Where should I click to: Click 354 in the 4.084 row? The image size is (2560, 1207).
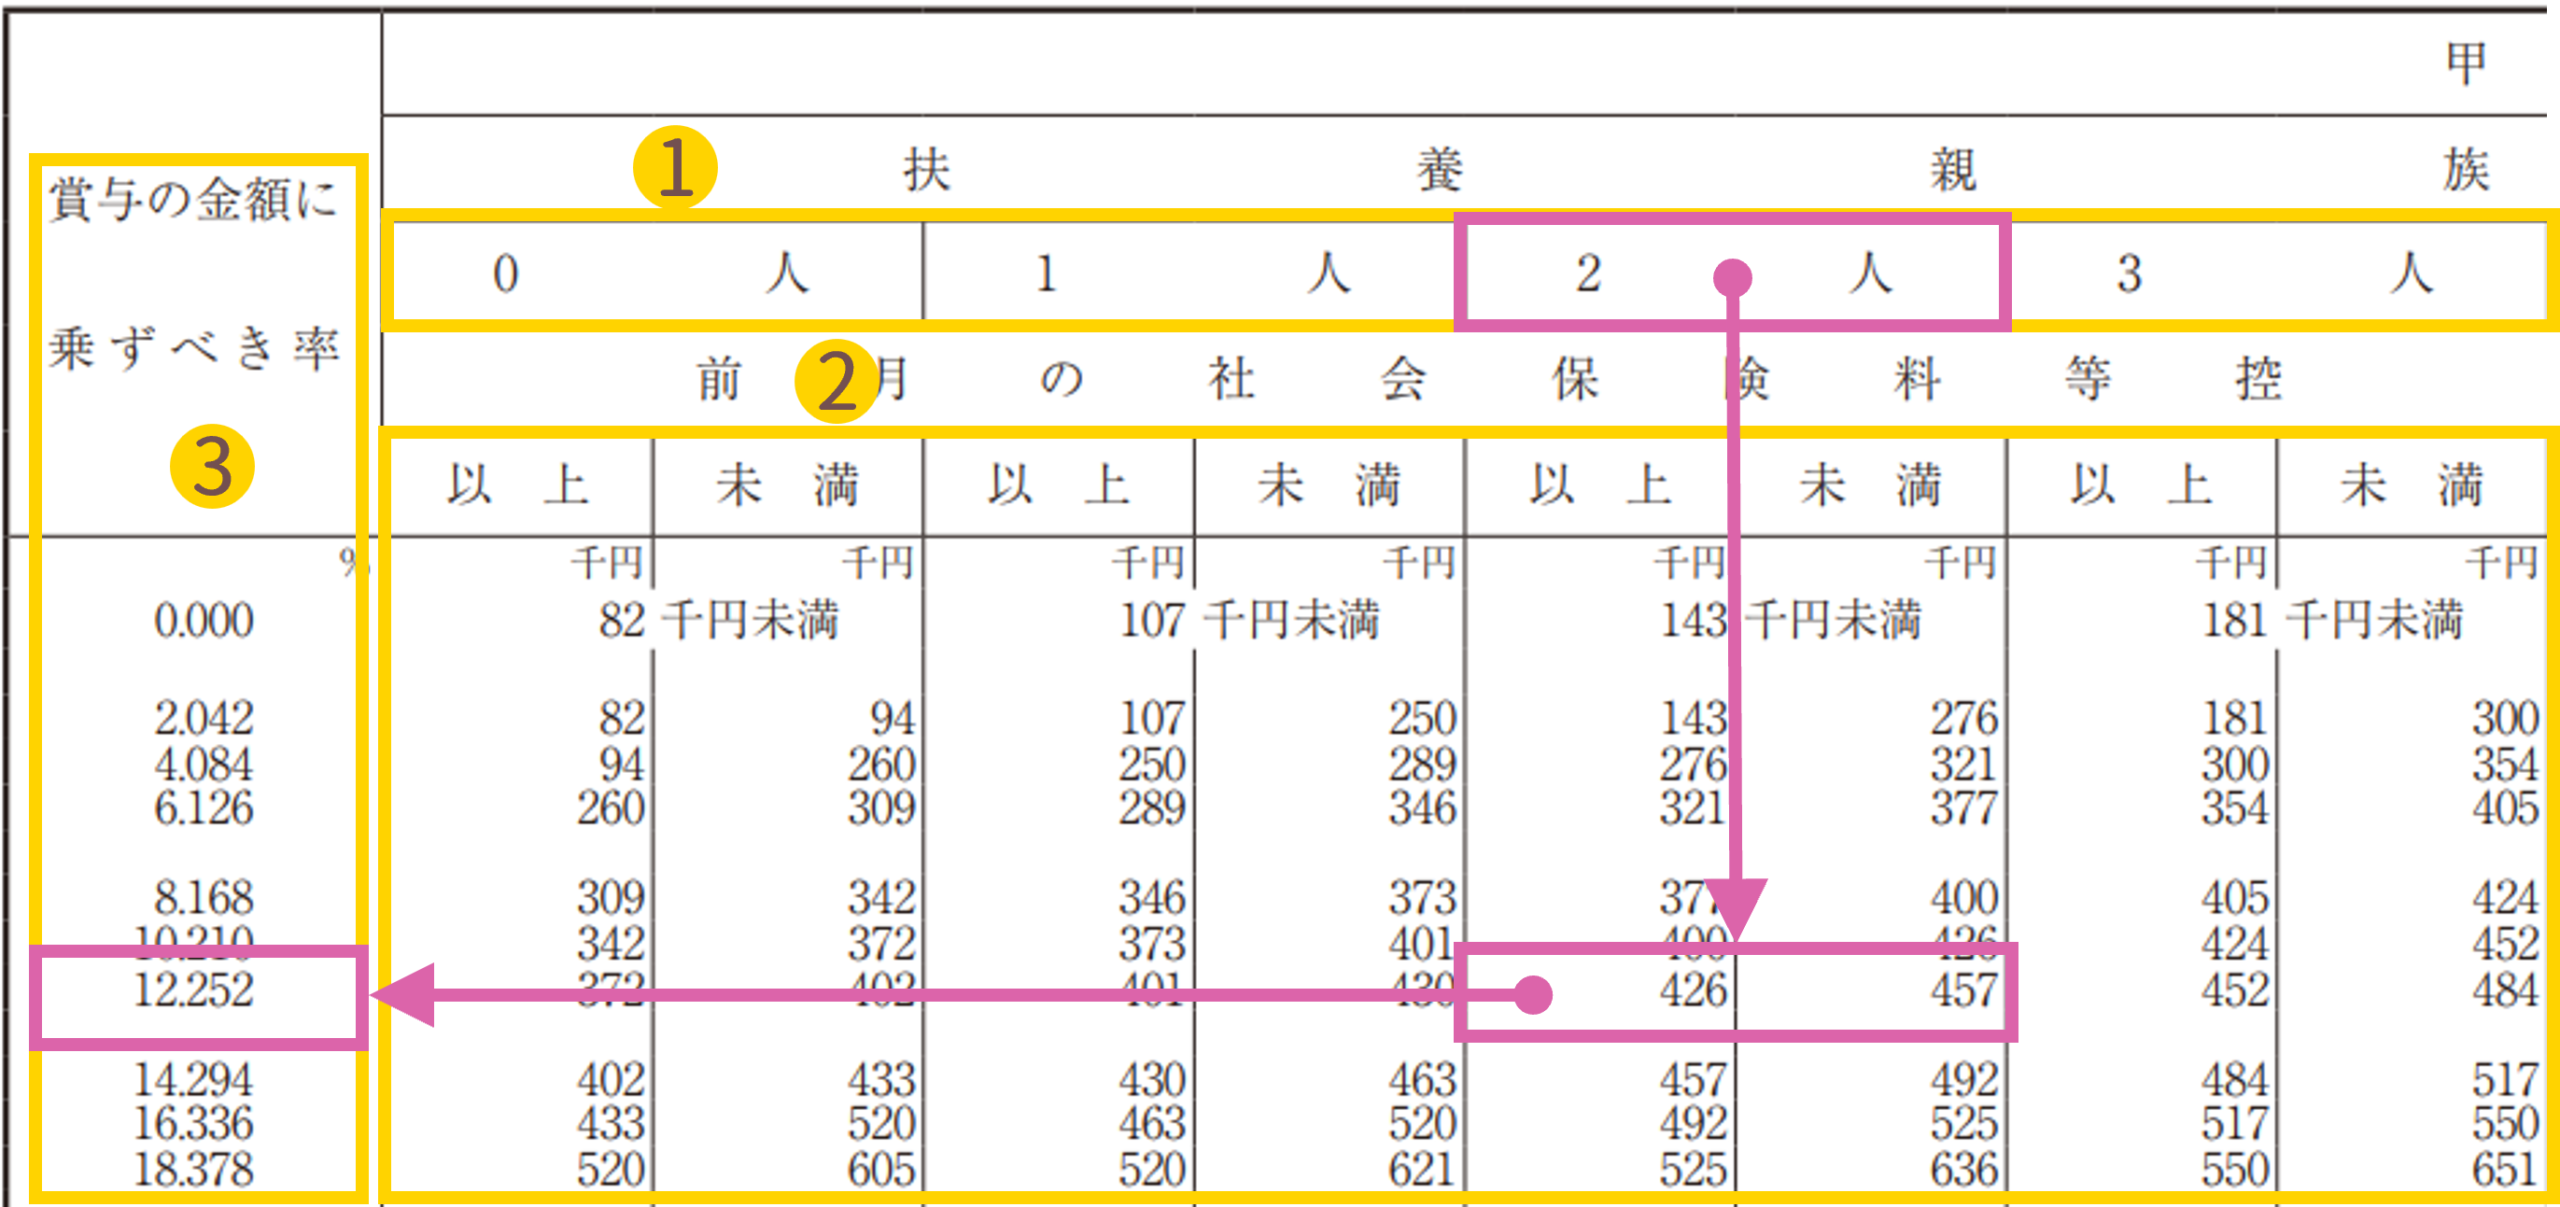(2506, 764)
